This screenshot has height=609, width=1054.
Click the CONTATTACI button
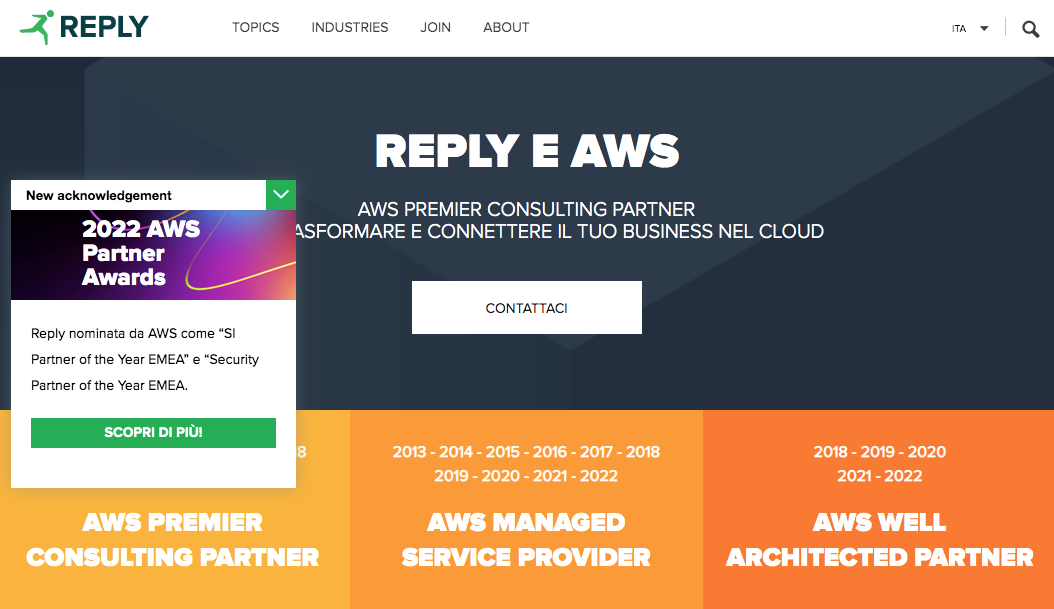point(526,307)
